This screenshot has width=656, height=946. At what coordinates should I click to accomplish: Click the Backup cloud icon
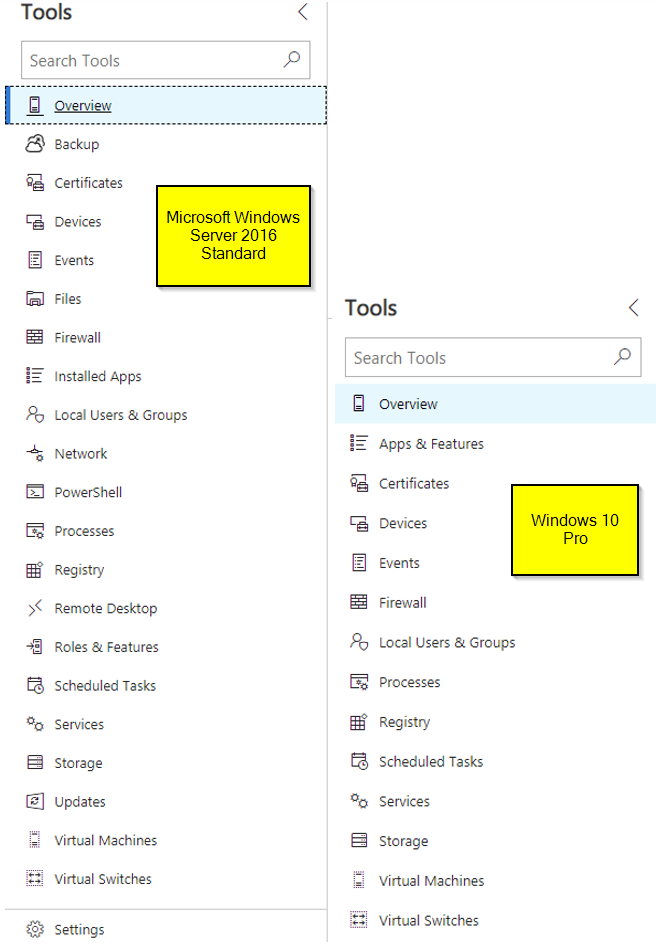35,144
